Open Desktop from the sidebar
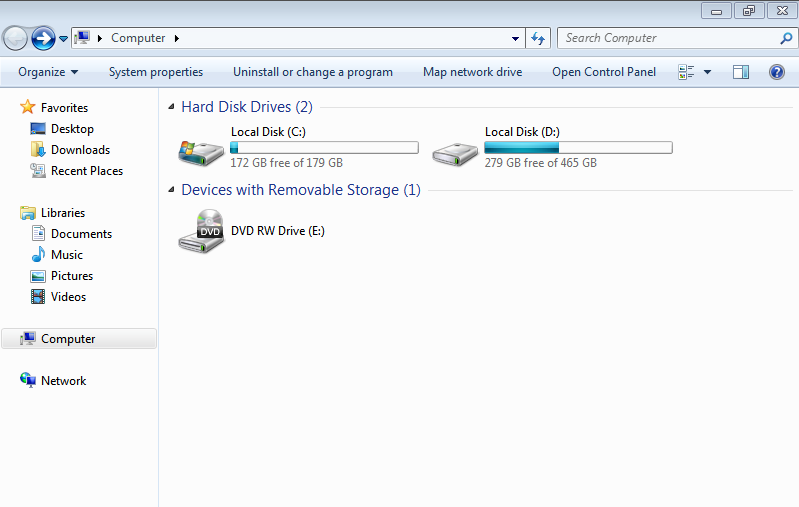799x507 pixels. 72,129
